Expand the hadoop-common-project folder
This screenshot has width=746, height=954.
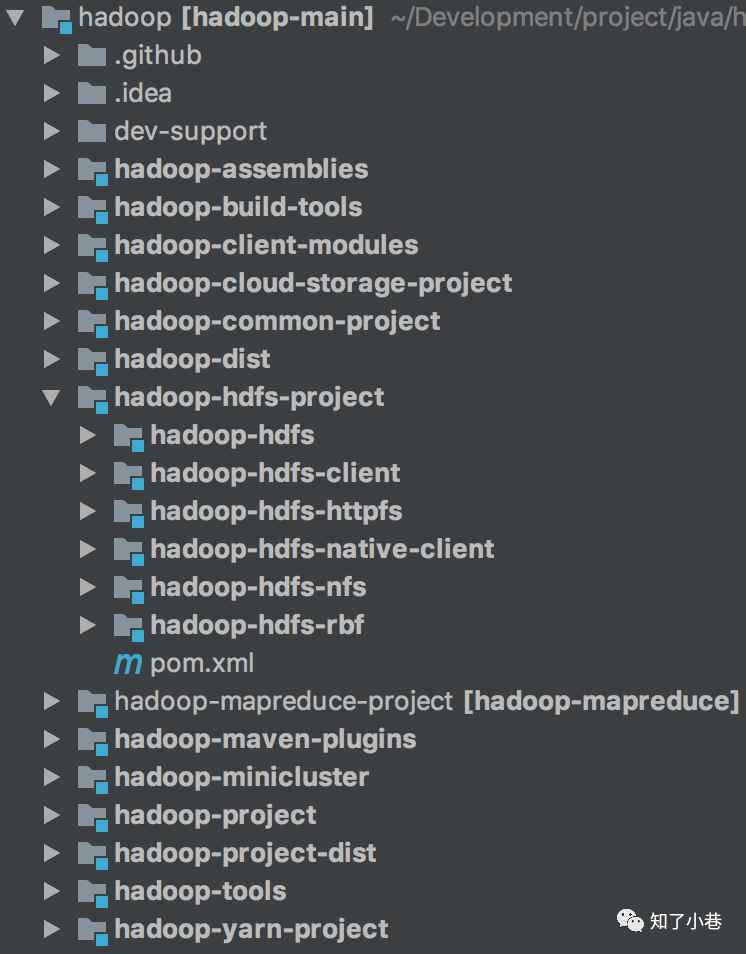tap(51, 322)
